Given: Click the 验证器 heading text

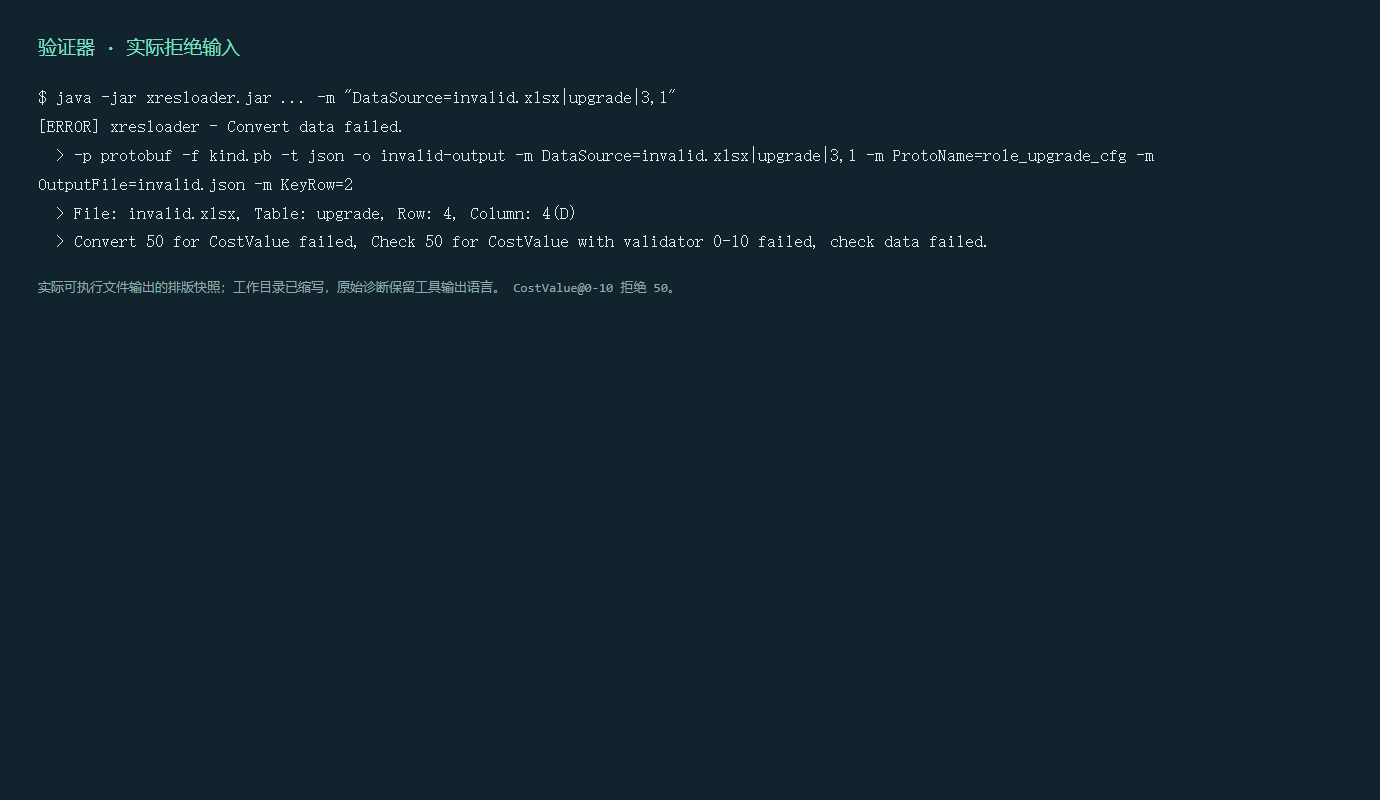Looking at the screenshot, I should [67, 48].
